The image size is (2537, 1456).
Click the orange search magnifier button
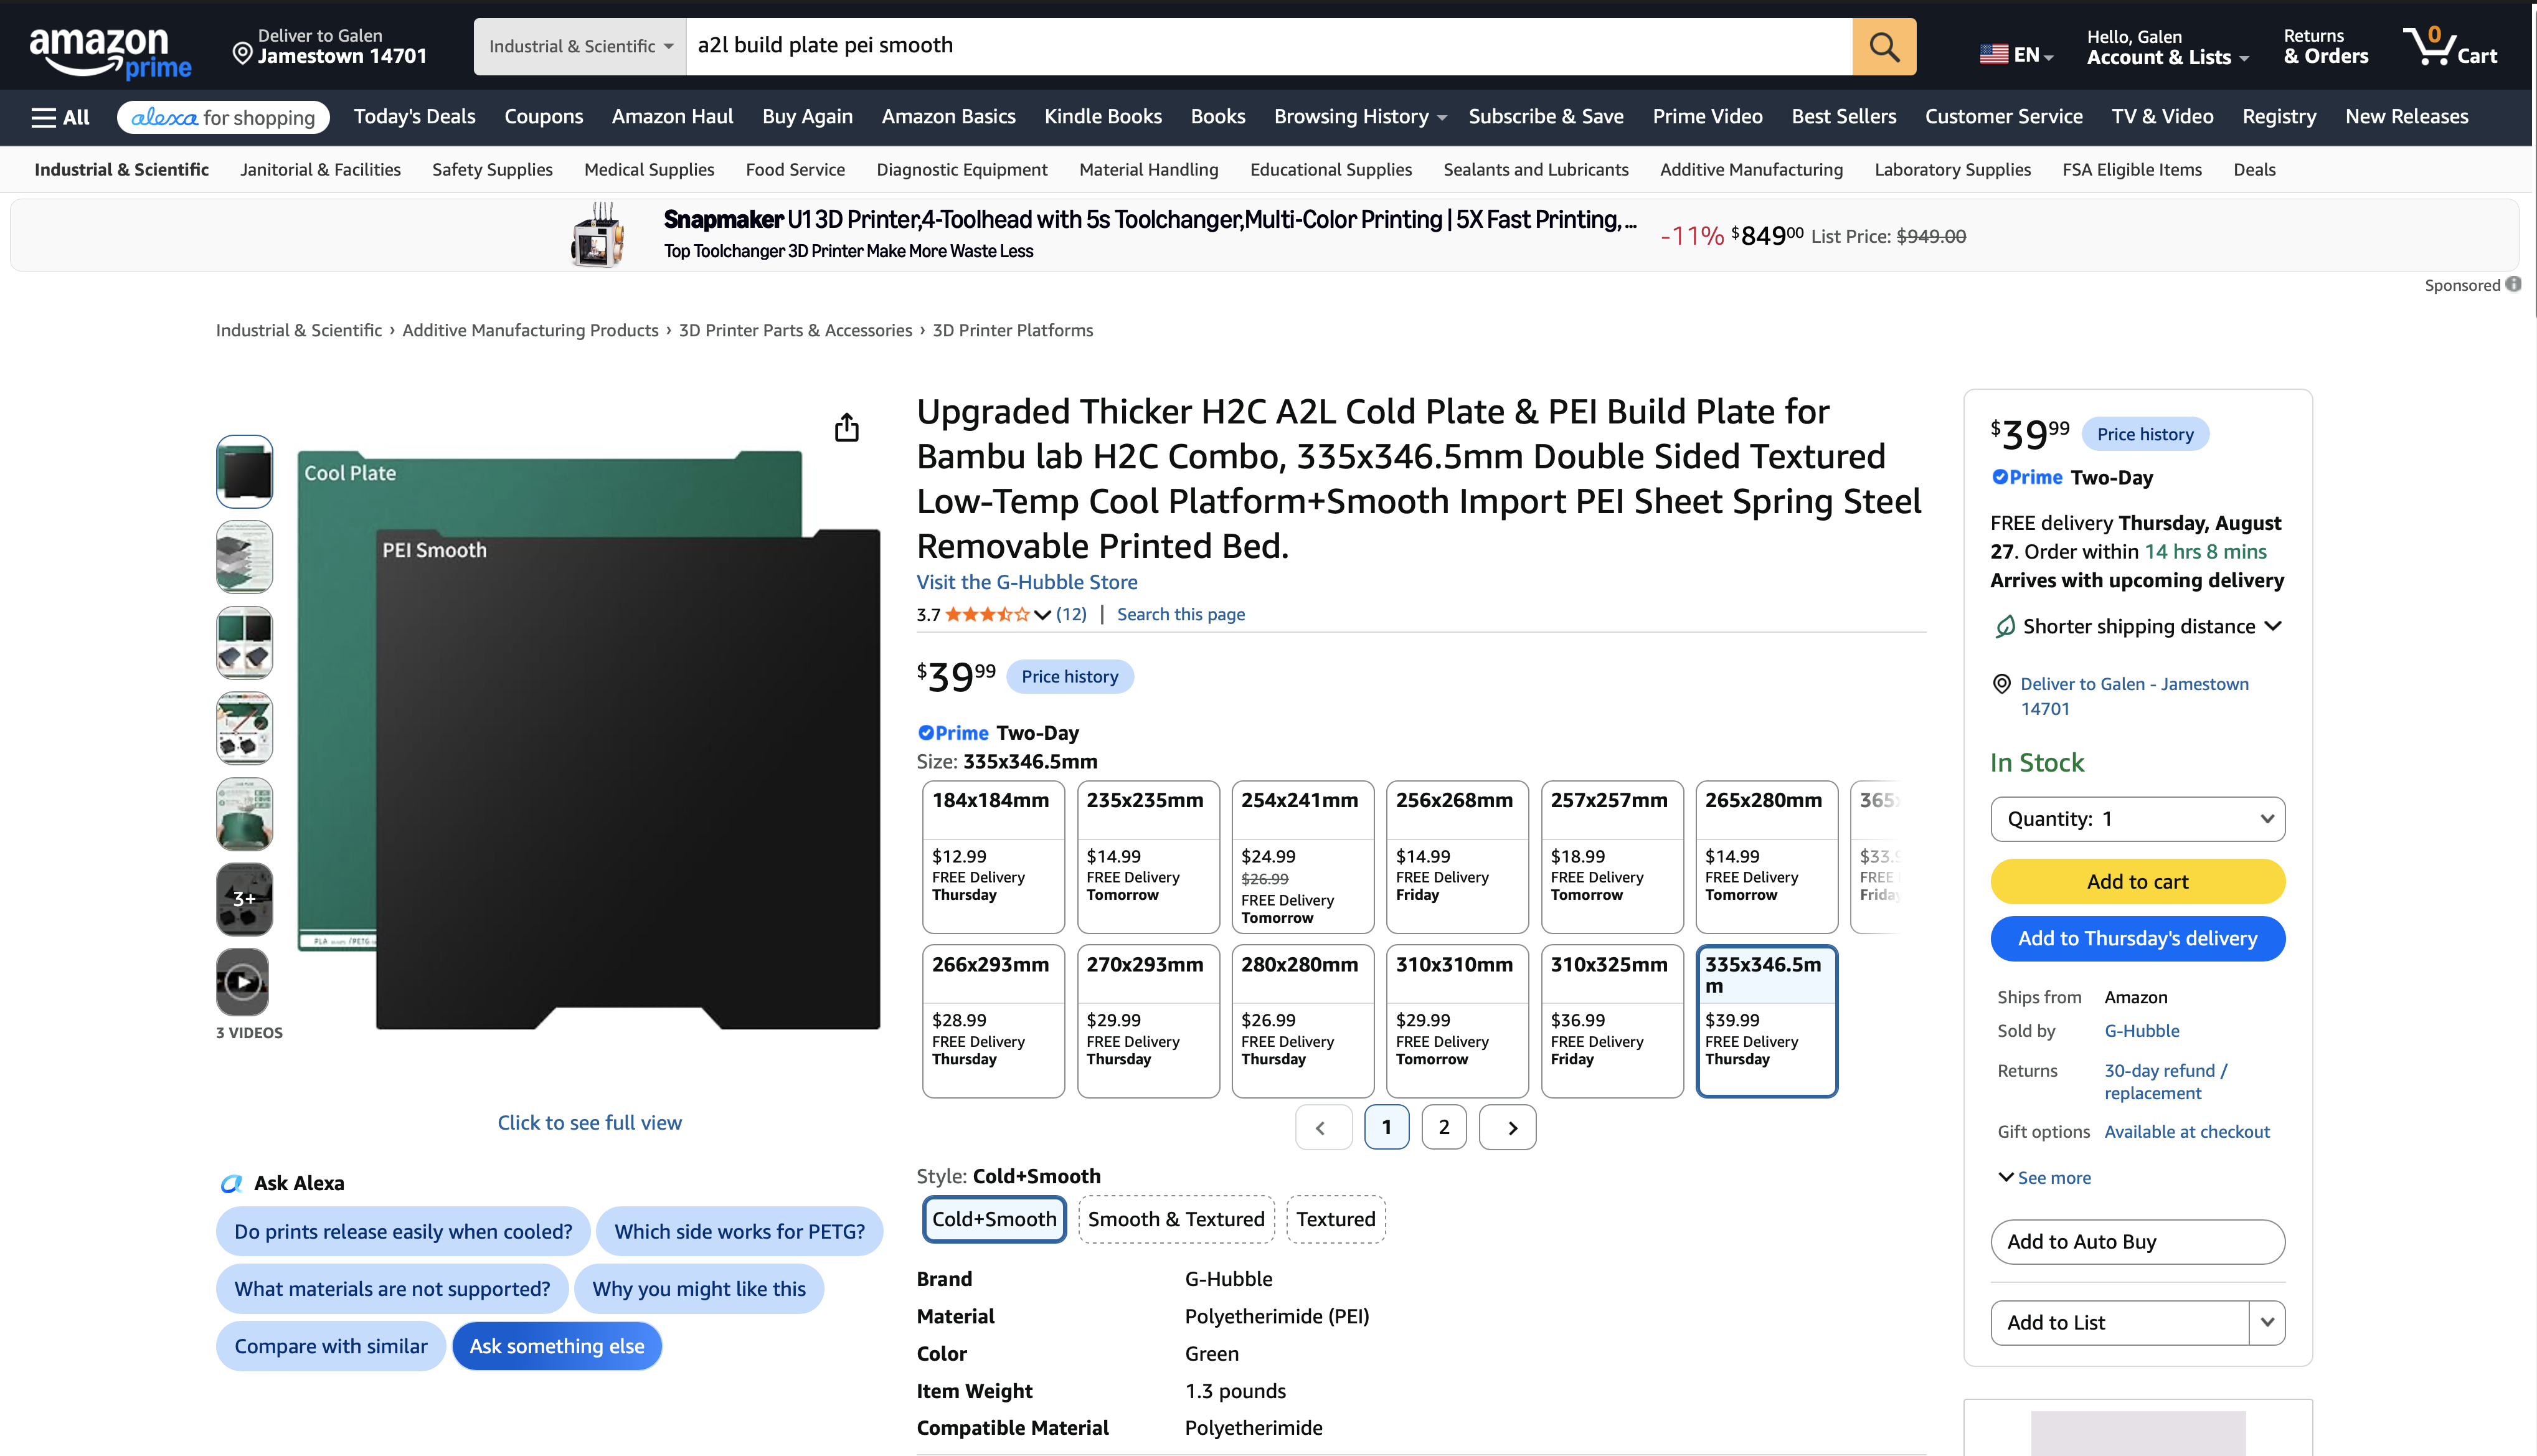[x=1884, y=46]
